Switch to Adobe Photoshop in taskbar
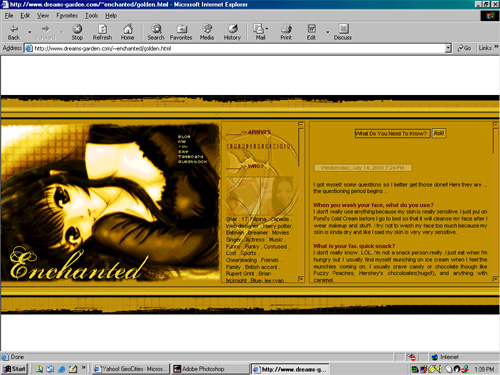 [x=210, y=369]
